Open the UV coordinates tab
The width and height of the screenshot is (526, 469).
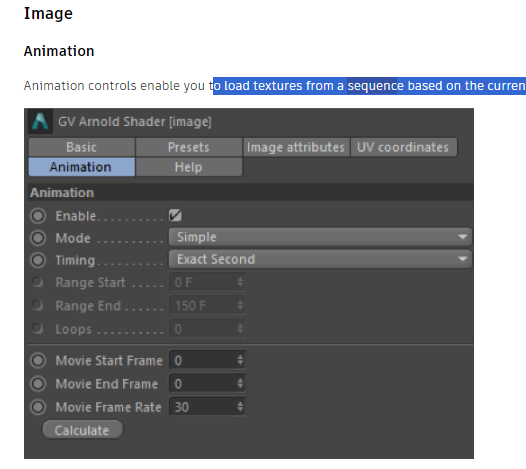(403, 147)
